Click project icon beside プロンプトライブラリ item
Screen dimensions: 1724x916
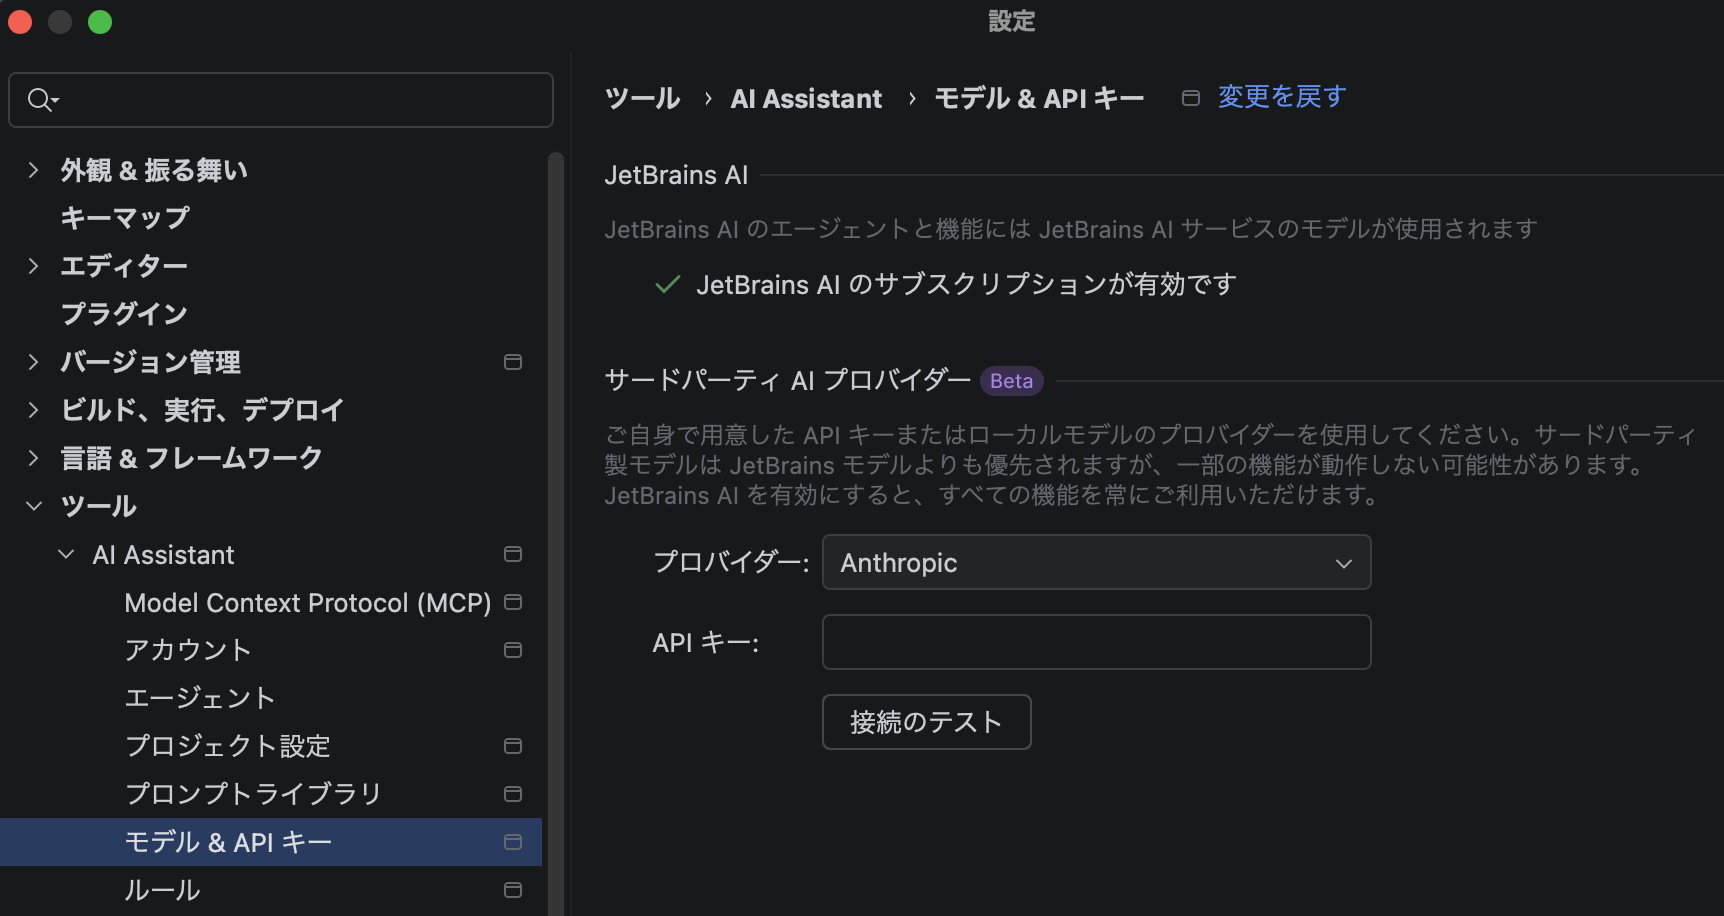pyautogui.click(x=513, y=794)
